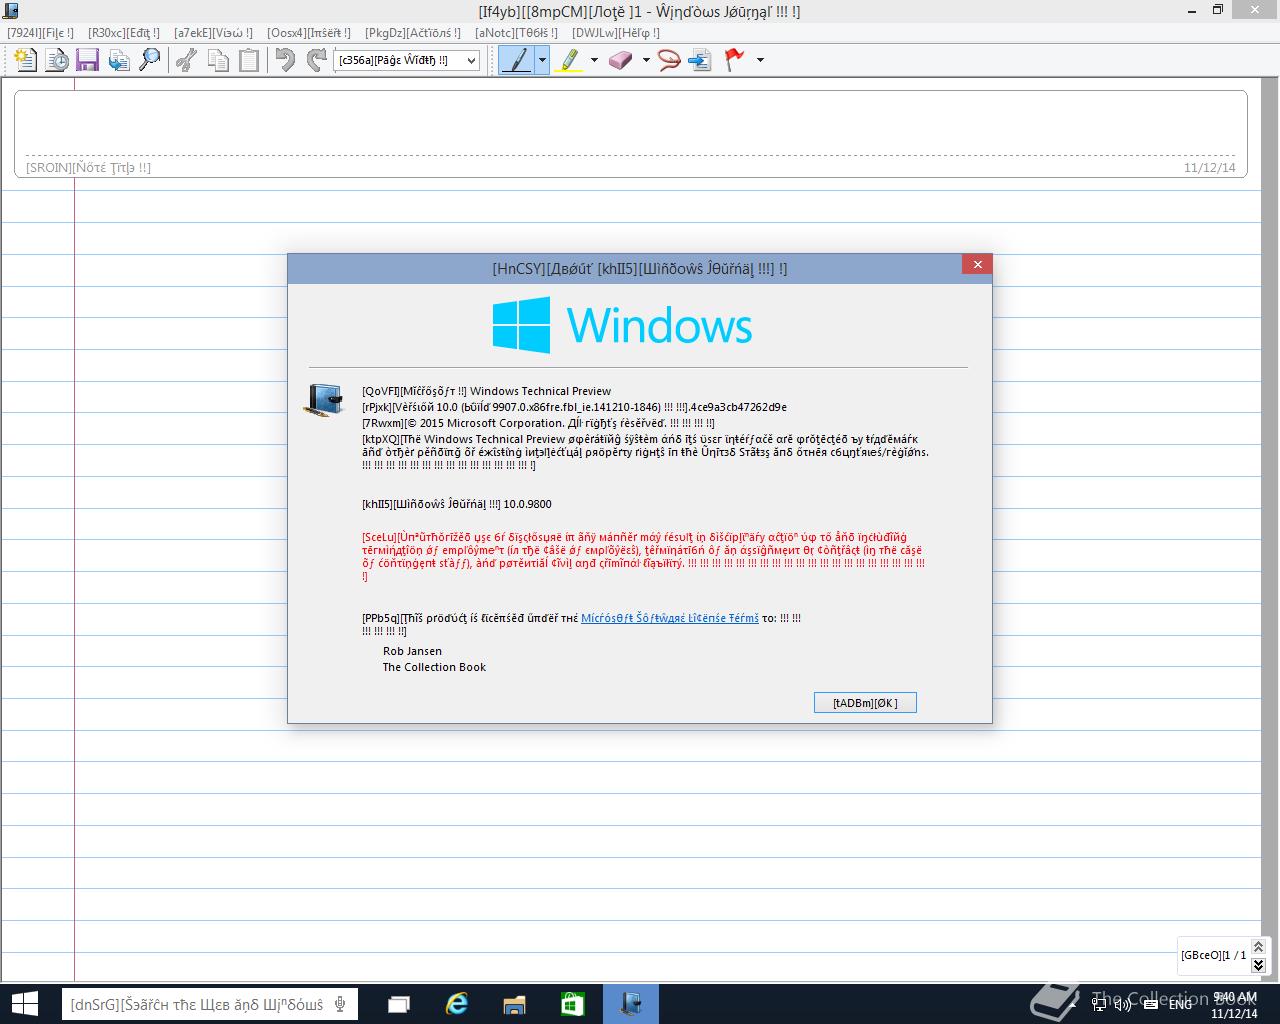Click the import/export note icon
This screenshot has height=1024, width=1280.
click(x=119, y=60)
